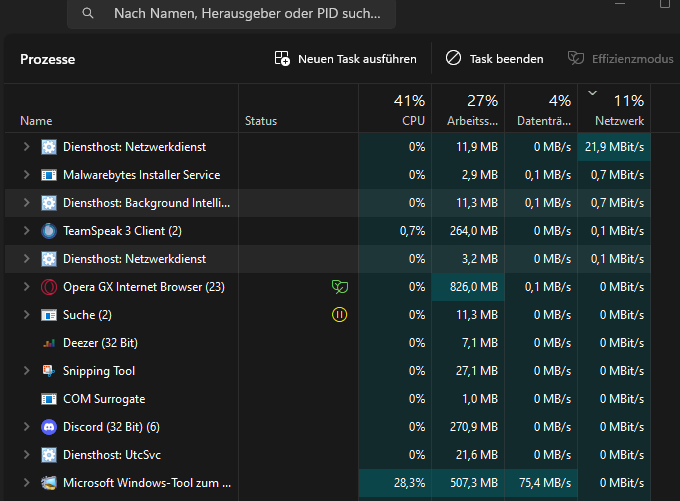Click the COM Surrogate icon
The height and width of the screenshot is (501, 680).
click(49, 399)
